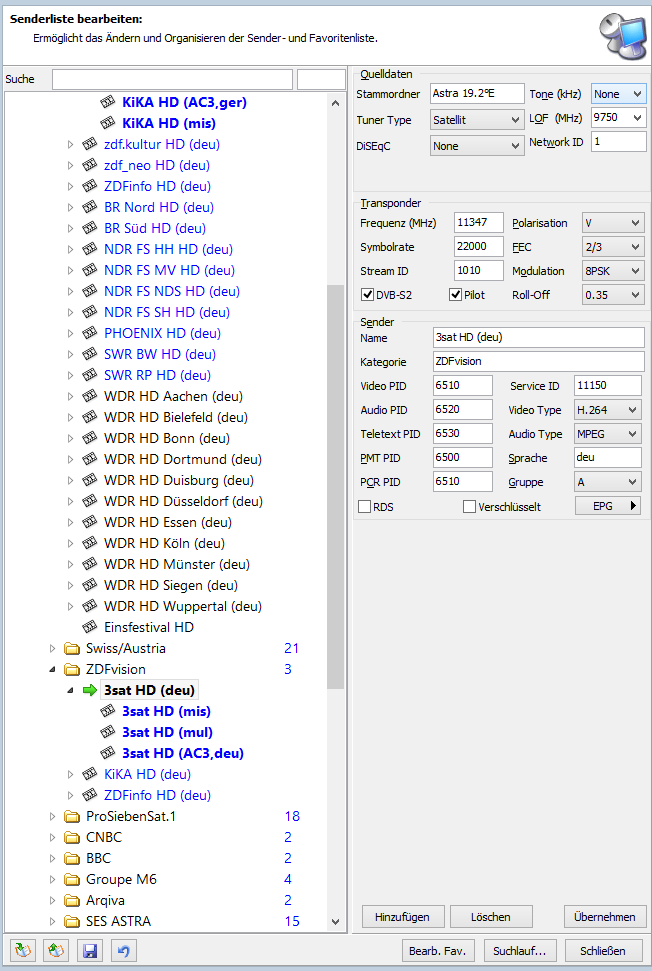Click the Schließen button
Viewport: 652px width, 971px height.
click(x=602, y=950)
